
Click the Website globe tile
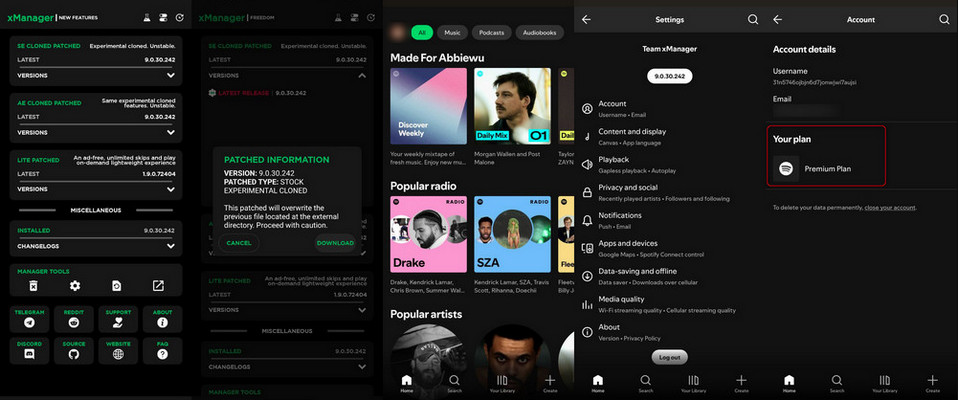coord(118,349)
